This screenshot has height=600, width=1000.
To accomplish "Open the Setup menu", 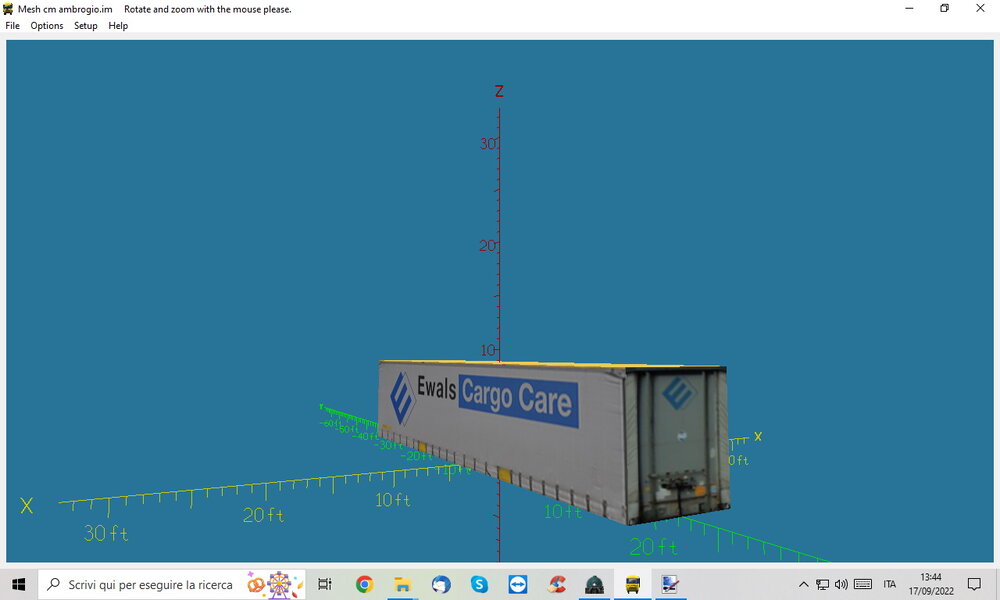I will point(85,26).
